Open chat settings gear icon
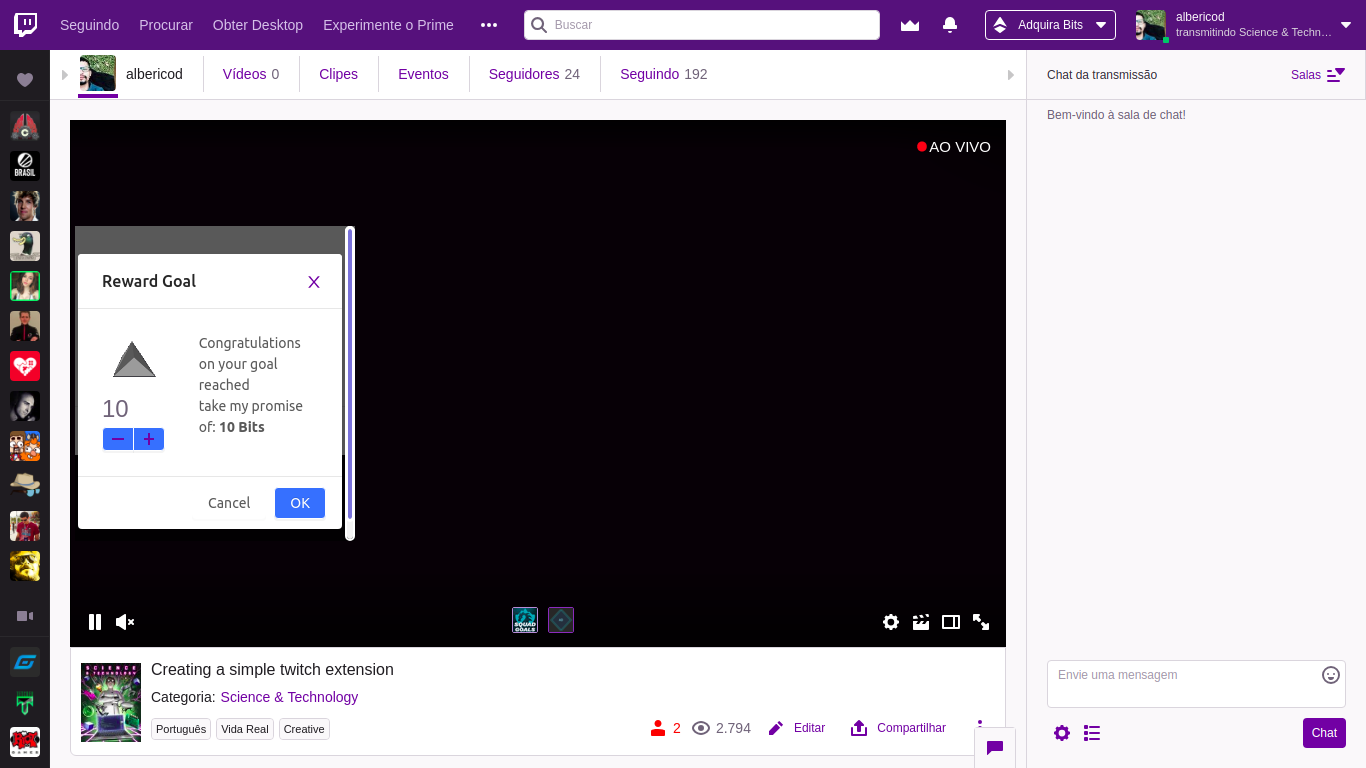Image resolution: width=1366 pixels, height=768 pixels. click(1062, 733)
